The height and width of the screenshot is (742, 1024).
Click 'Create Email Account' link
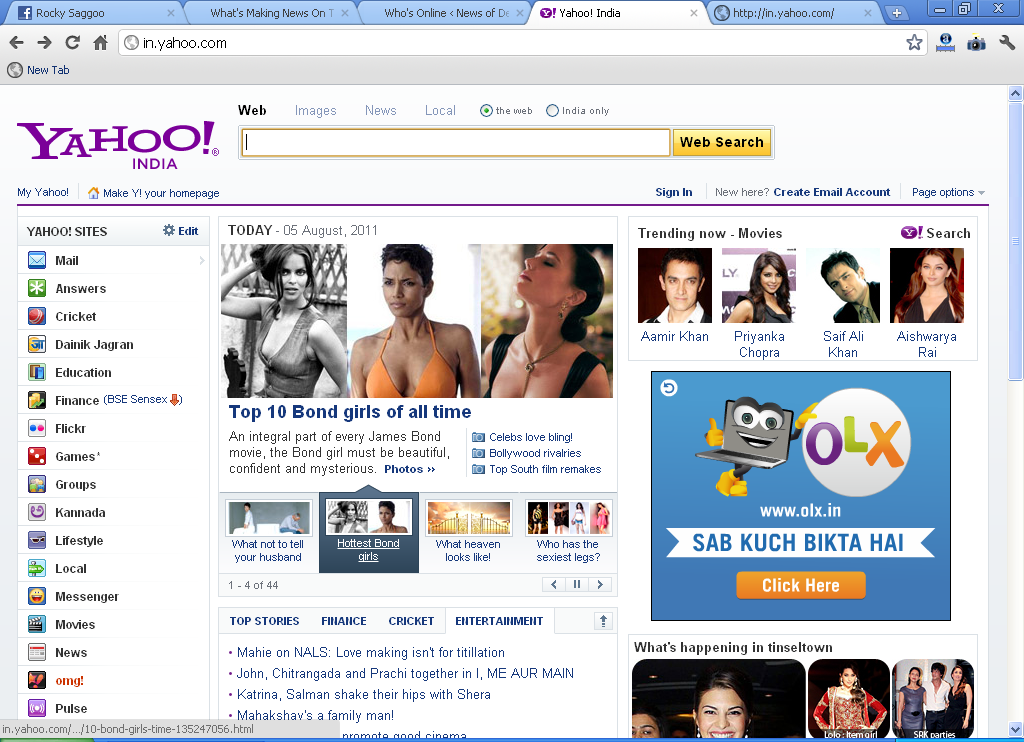point(834,192)
